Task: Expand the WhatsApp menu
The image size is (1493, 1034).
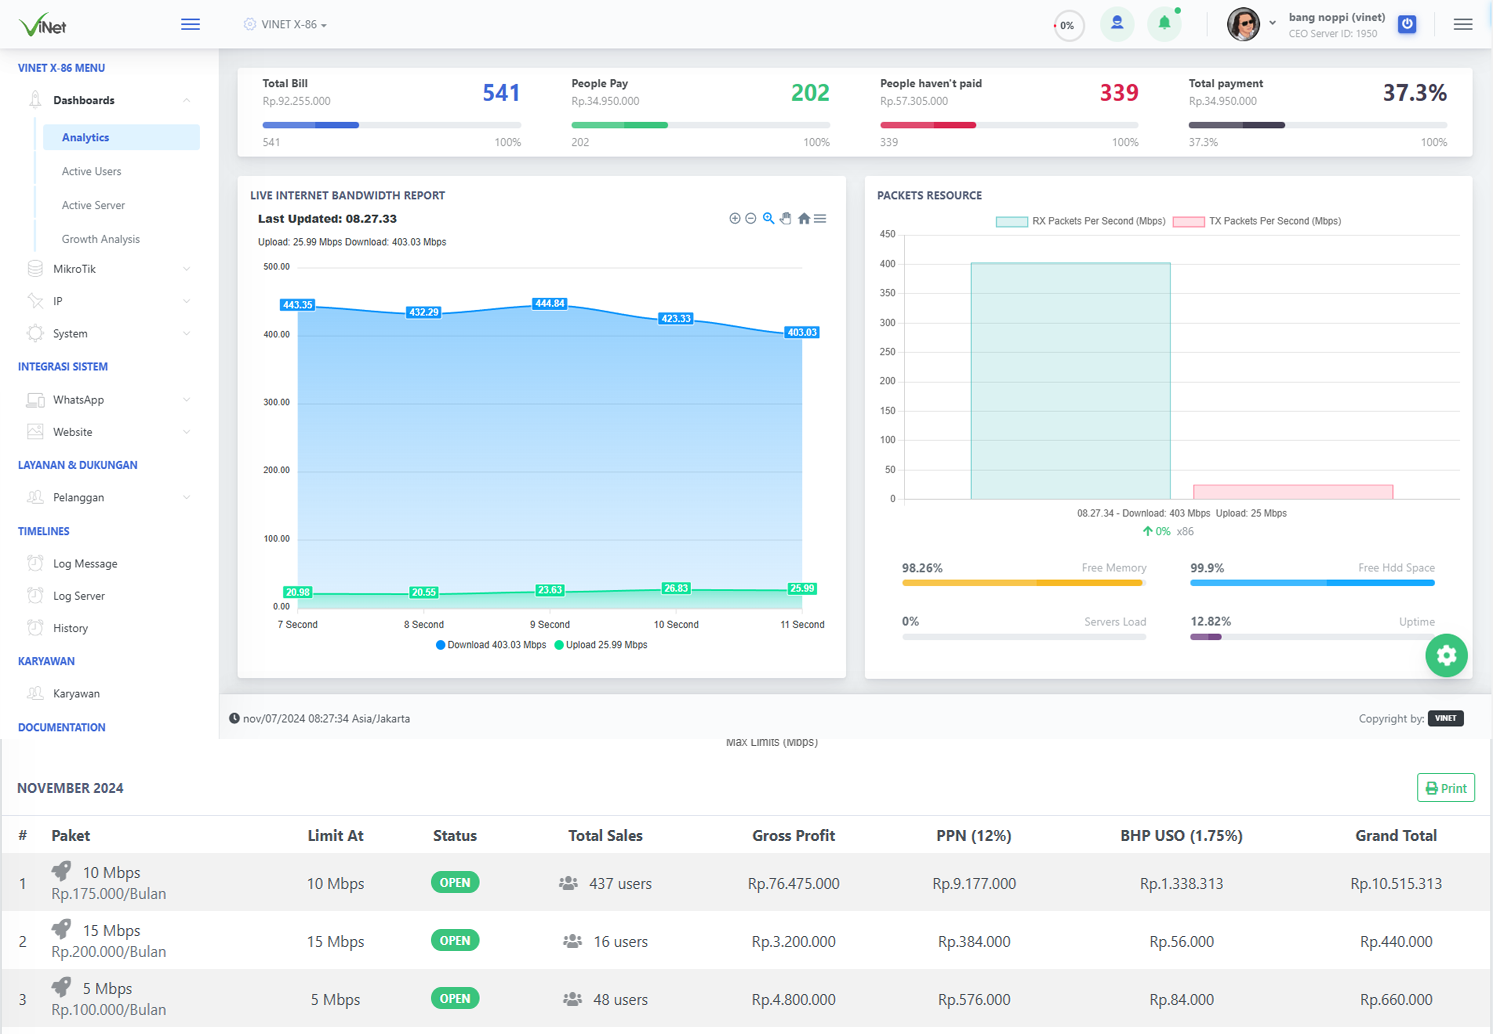Action: pos(187,400)
